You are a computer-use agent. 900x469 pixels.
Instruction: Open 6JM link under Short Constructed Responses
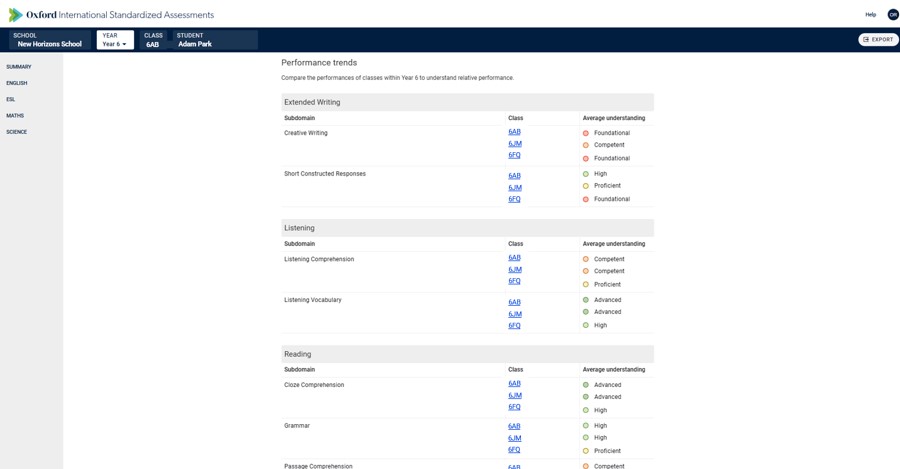pos(515,188)
